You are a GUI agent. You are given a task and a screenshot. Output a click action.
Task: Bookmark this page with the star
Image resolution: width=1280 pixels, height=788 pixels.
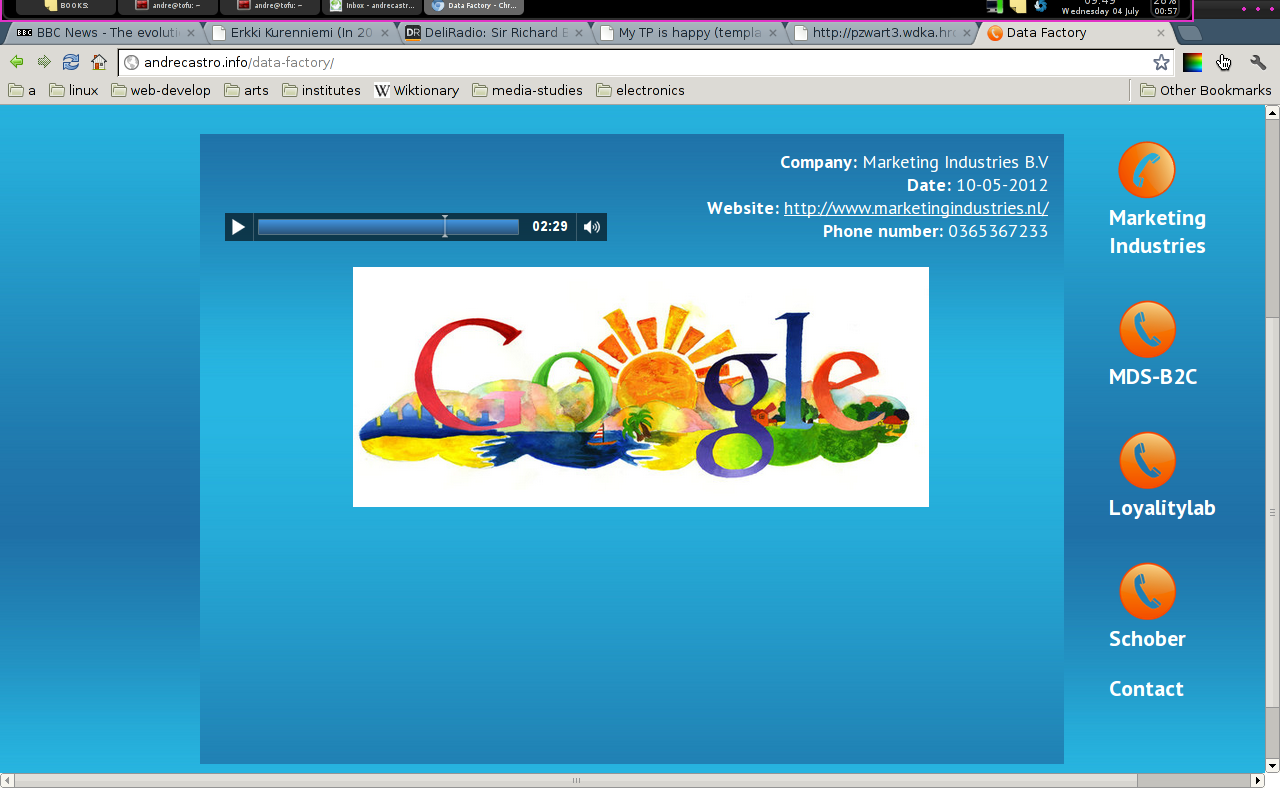(x=1161, y=62)
